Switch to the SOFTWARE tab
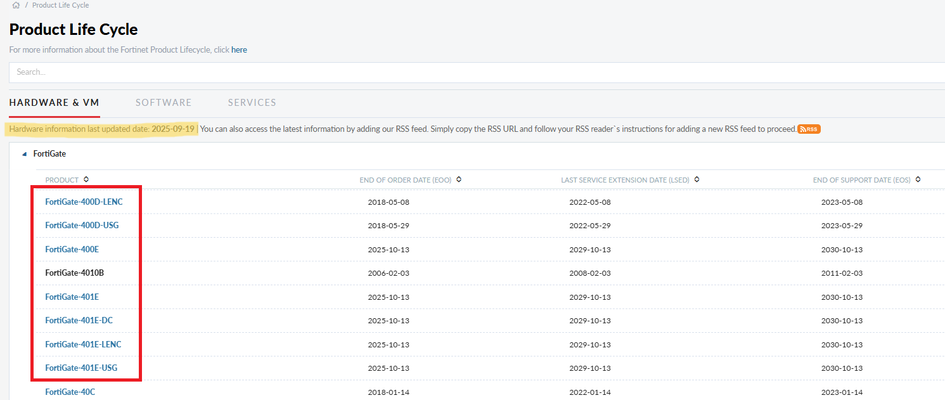Screen dimensions: 945x400 [163, 102]
